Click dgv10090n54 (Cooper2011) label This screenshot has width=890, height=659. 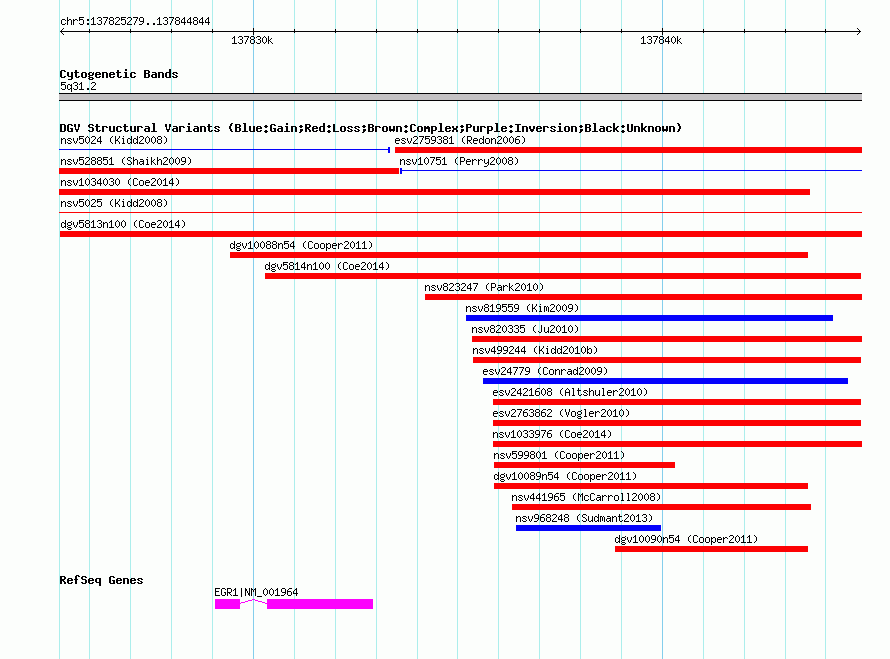[686, 539]
